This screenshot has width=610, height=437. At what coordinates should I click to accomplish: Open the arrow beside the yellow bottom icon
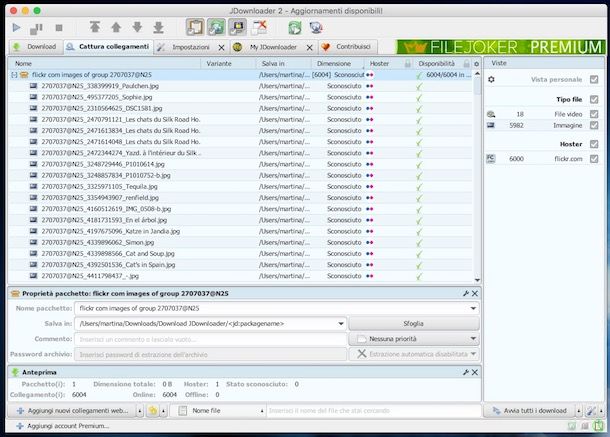point(163,411)
